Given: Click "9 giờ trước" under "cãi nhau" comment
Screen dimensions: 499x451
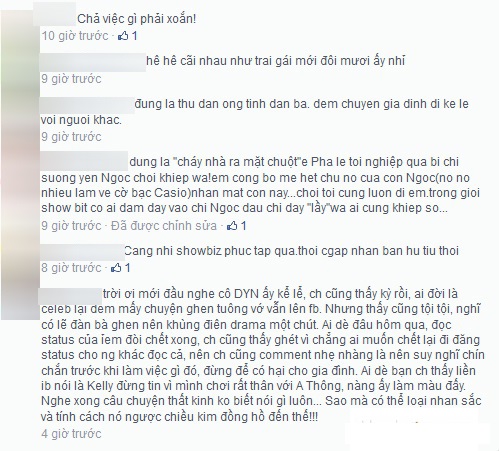Looking at the screenshot, I should click(x=71, y=79).
